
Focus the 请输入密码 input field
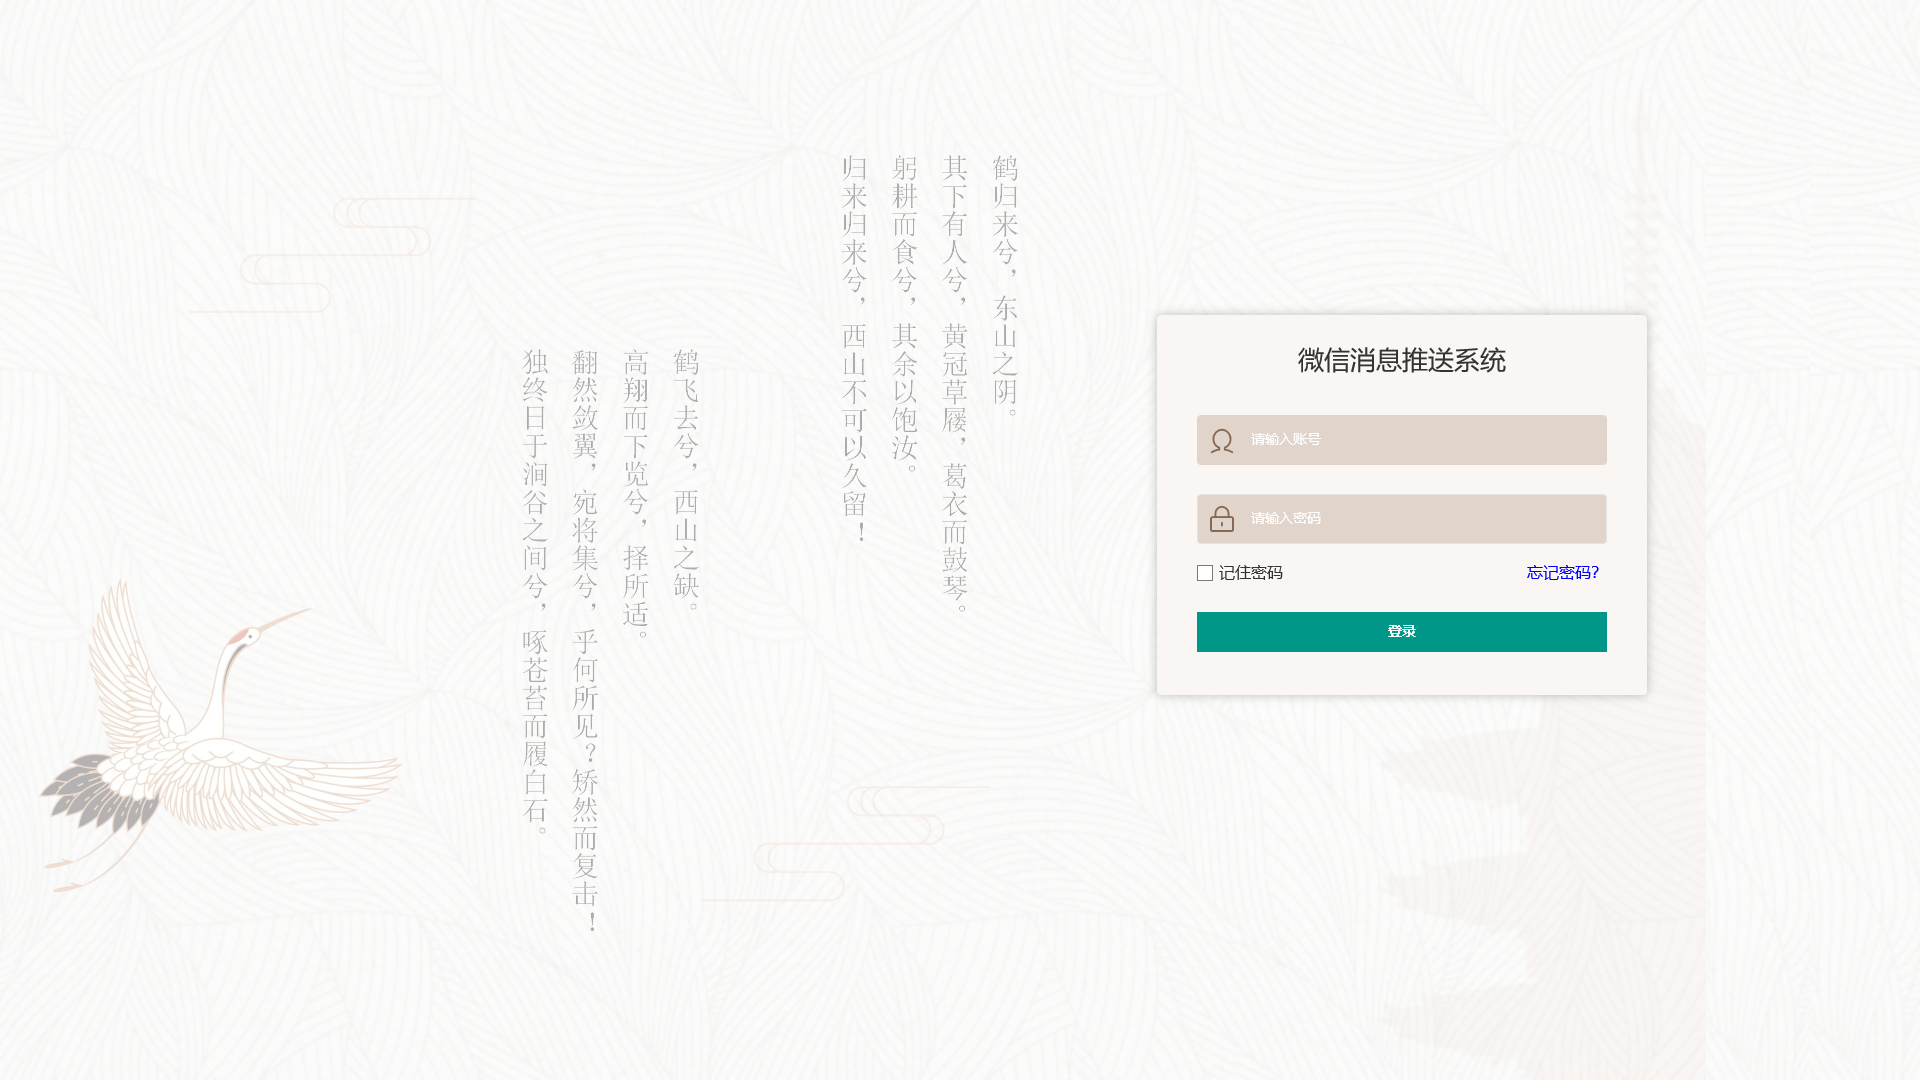[x=1402, y=519]
